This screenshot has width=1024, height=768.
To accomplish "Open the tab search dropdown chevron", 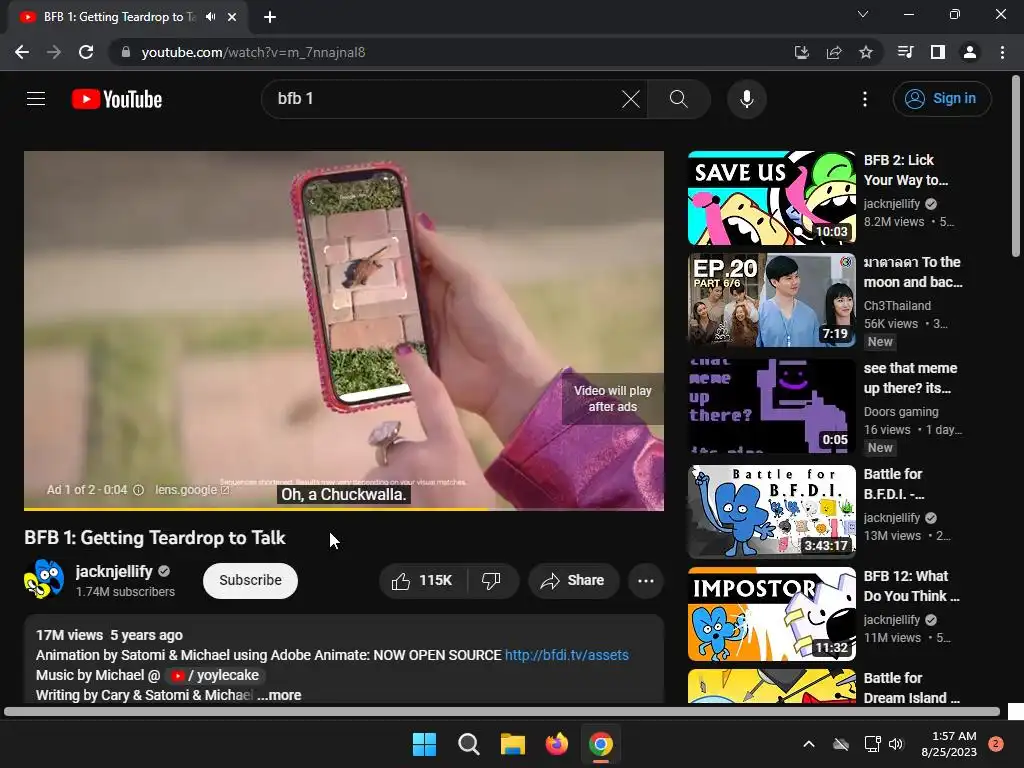I will point(863,14).
